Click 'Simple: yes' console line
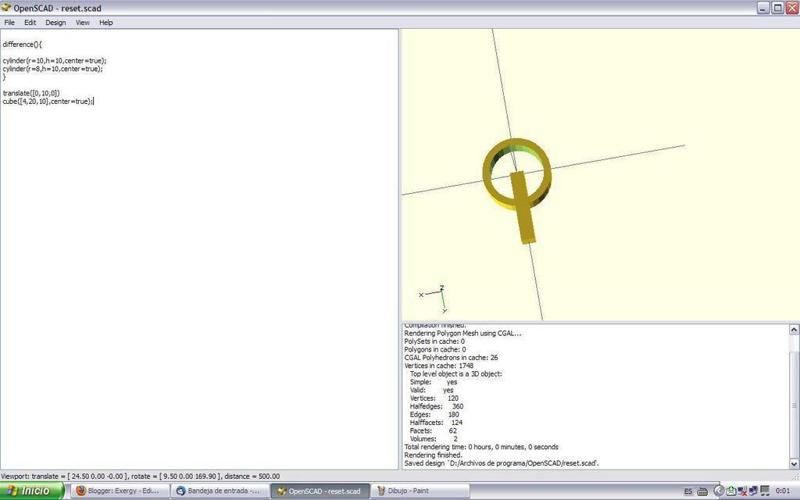 [434, 382]
